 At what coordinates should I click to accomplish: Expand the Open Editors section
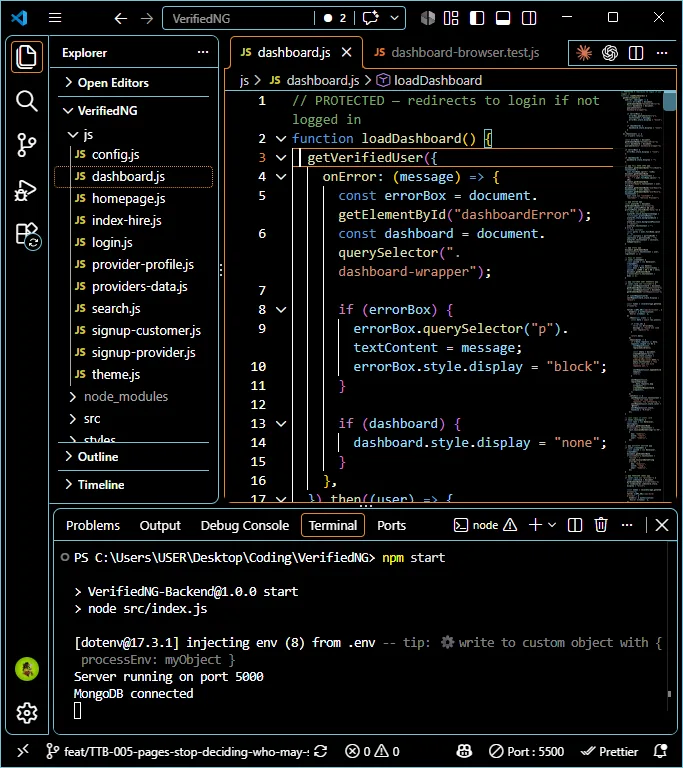click(134, 82)
